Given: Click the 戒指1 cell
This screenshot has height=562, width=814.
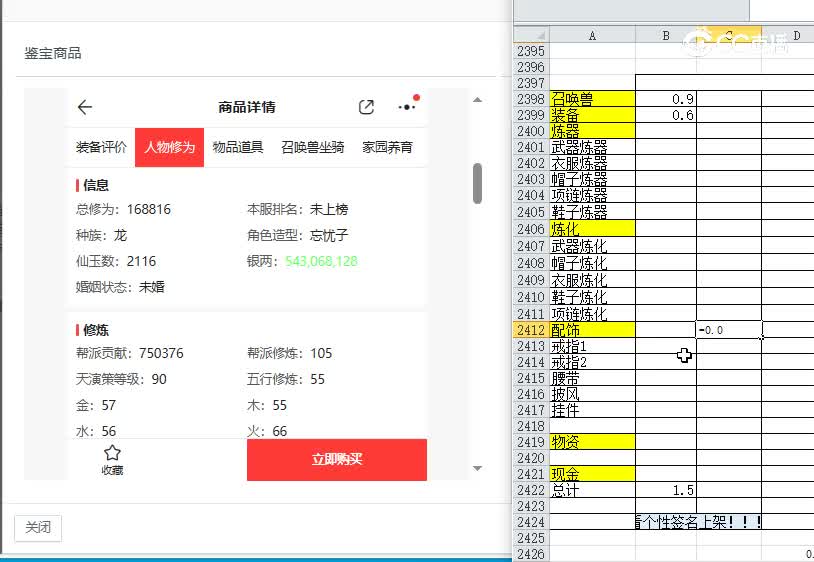Looking at the screenshot, I should [x=592, y=346].
